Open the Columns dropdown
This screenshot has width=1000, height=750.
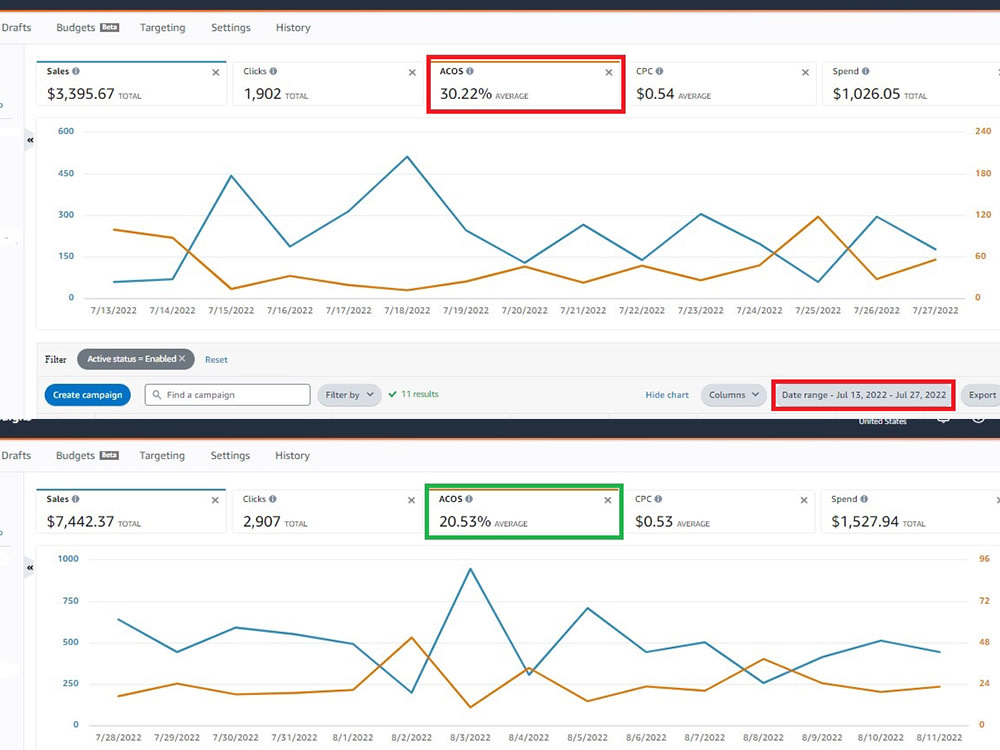(x=733, y=395)
